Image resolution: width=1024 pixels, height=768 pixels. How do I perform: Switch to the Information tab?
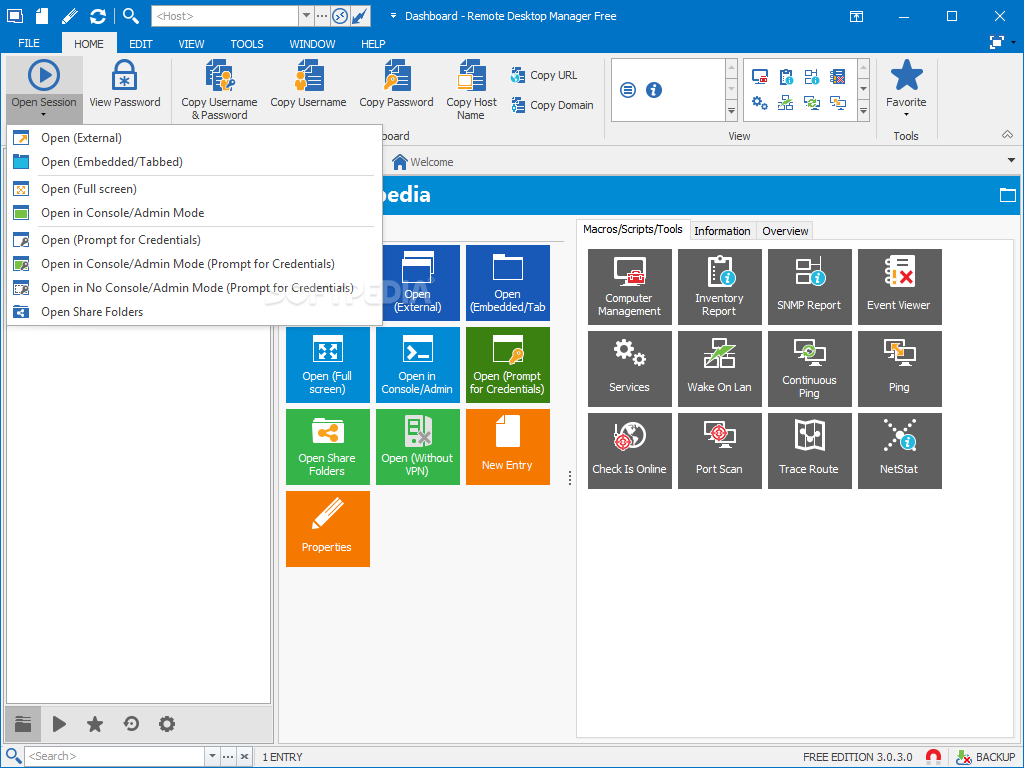[x=722, y=231]
